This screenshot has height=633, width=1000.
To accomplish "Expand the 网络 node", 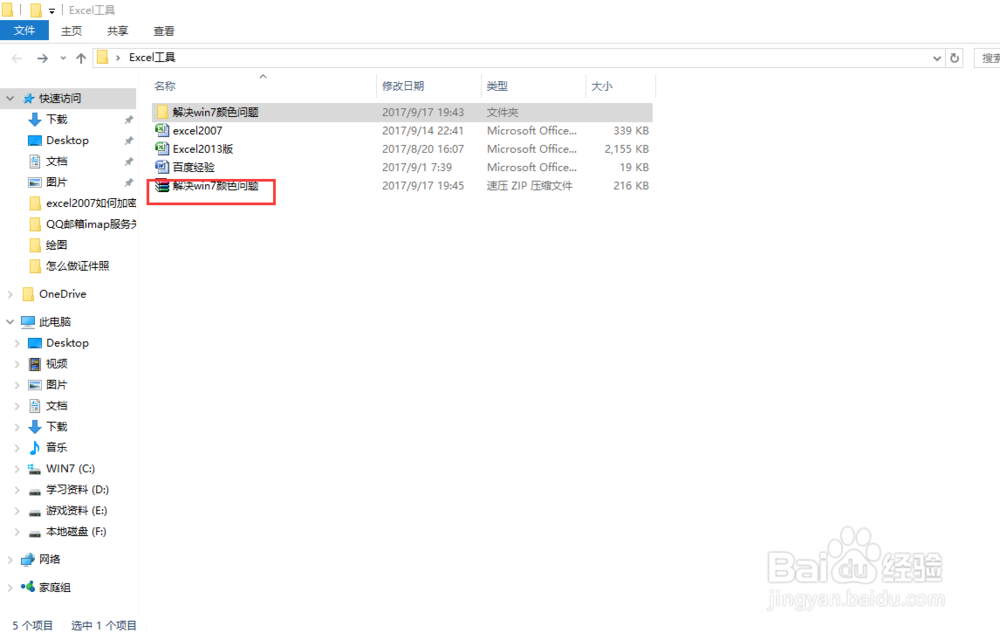I will (x=10, y=559).
